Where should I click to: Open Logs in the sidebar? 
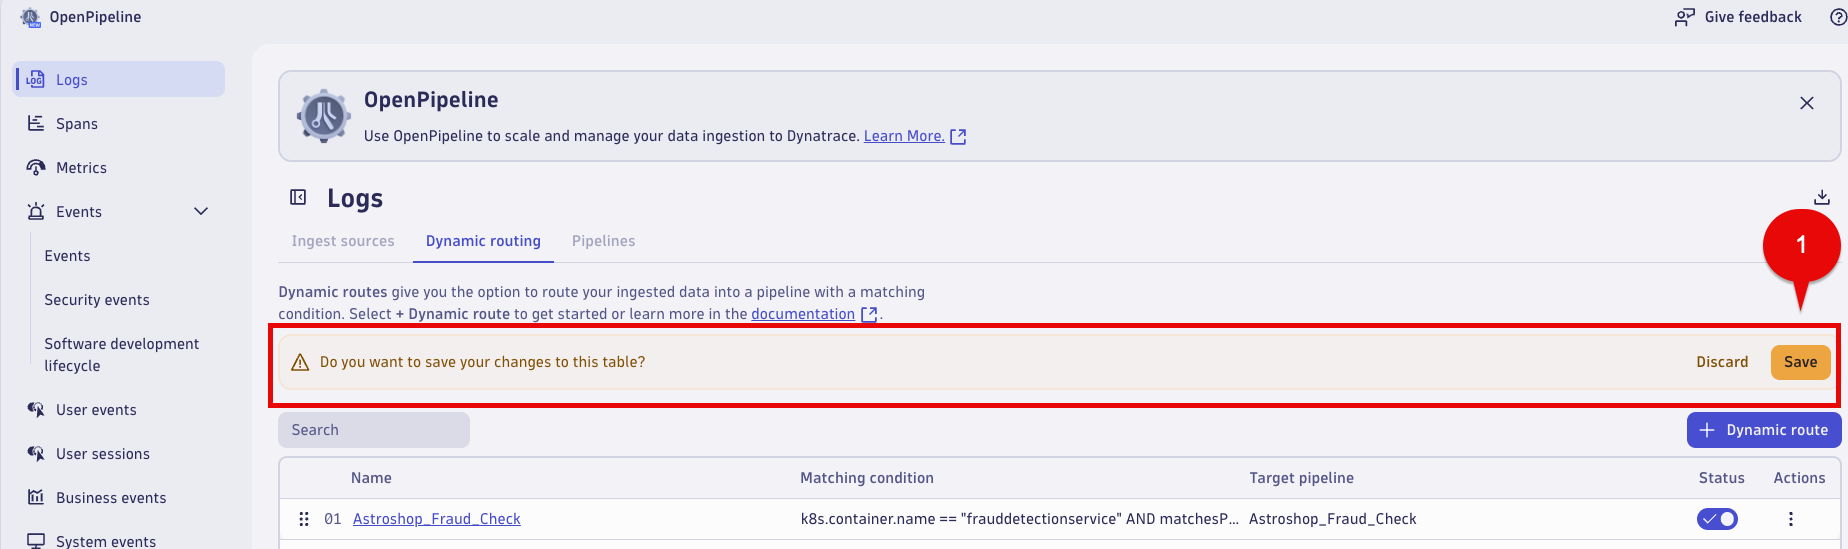coord(119,79)
